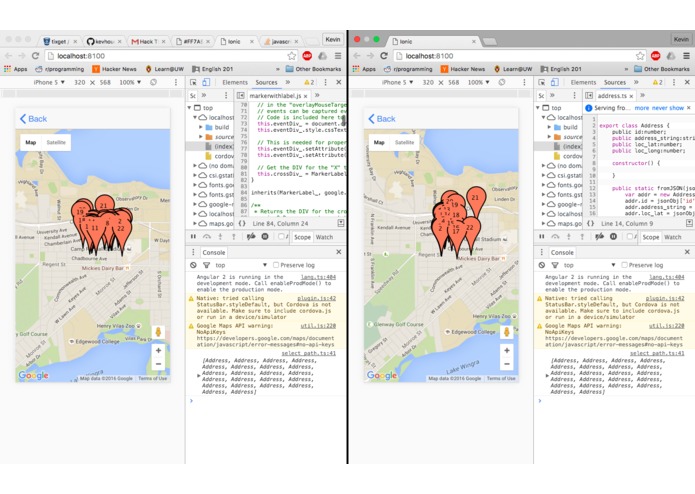Zoom out on the right map
This screenshot has width=695, height=494.
[x=507, y=364]
